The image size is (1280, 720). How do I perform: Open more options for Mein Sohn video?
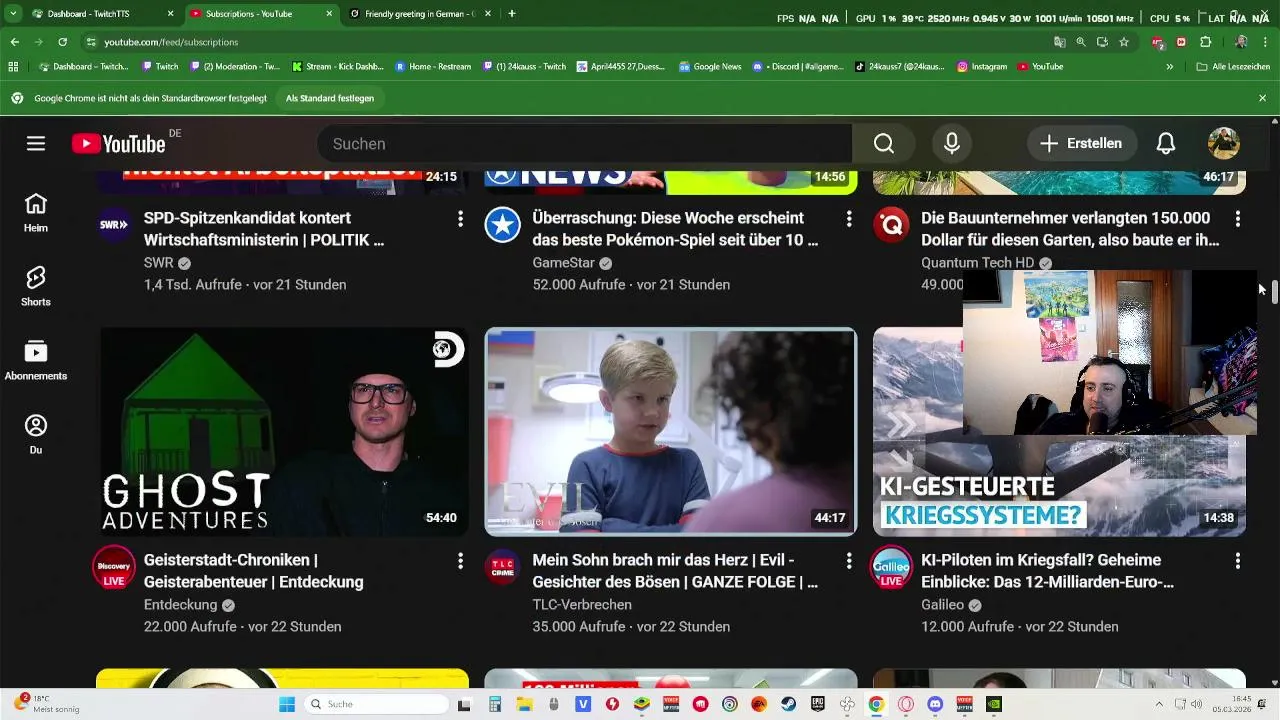pos(849,561)
